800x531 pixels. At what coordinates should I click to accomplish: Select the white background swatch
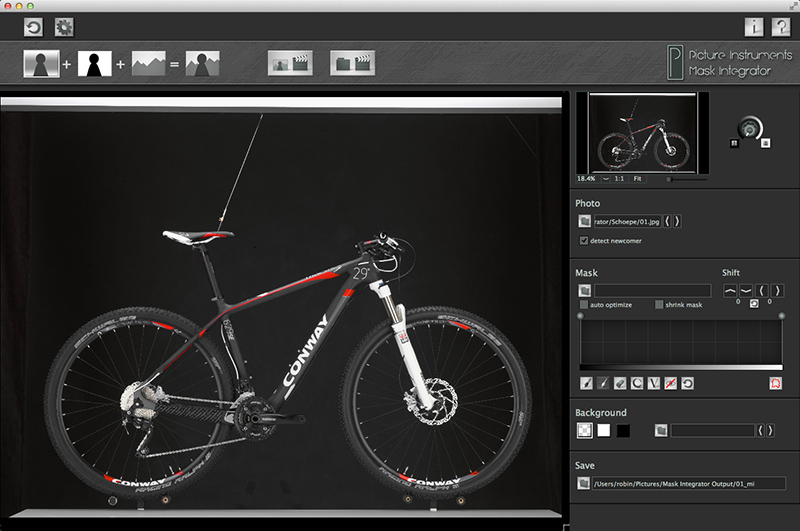point(604,431)
